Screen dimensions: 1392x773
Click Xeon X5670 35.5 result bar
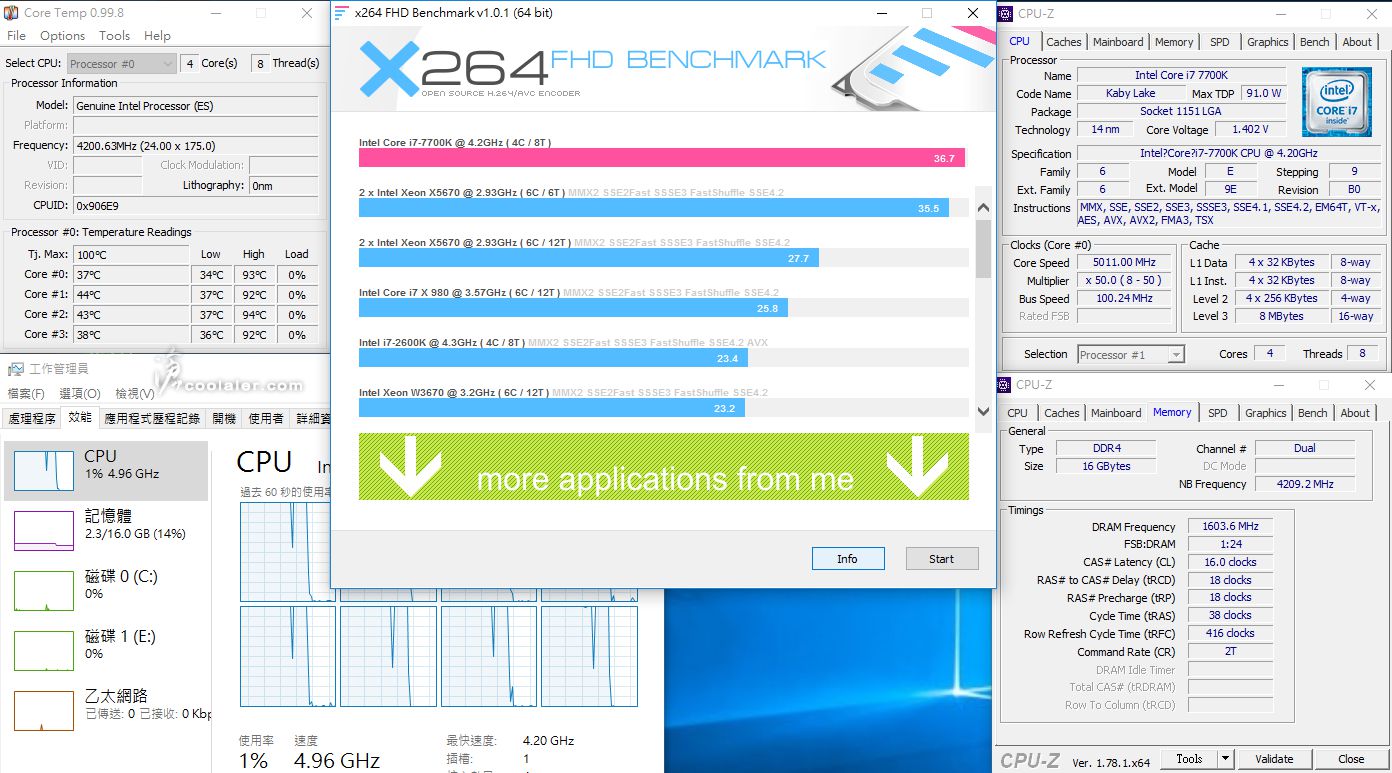[654, 208]
